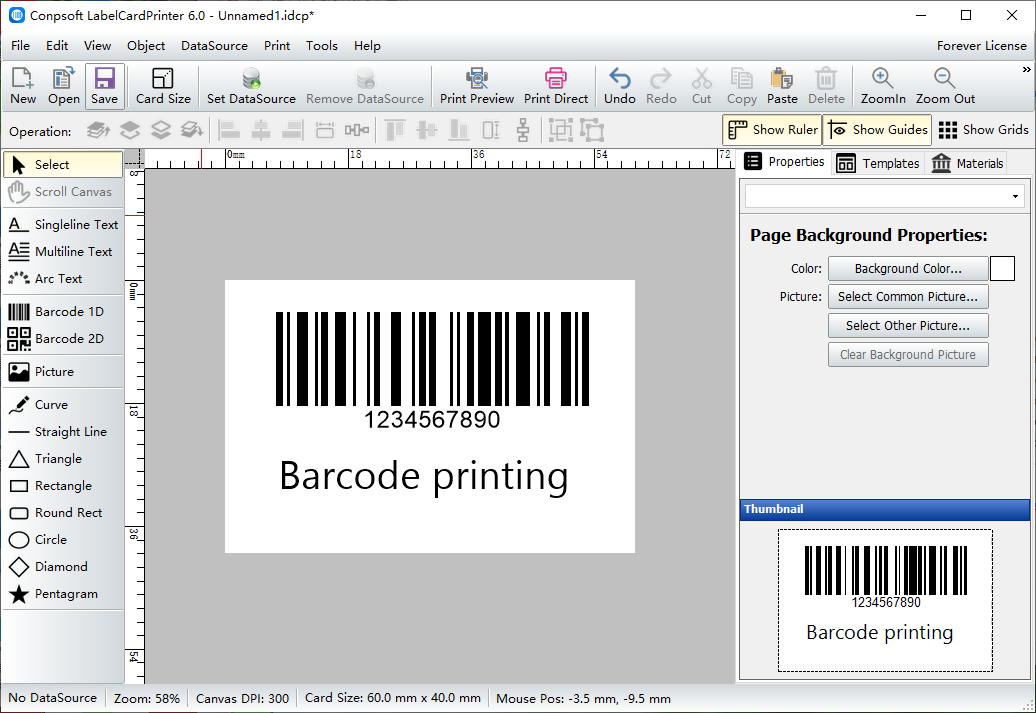Select the Curve drawing tool
Screen dimensions: 1036x713
(63, 404)
